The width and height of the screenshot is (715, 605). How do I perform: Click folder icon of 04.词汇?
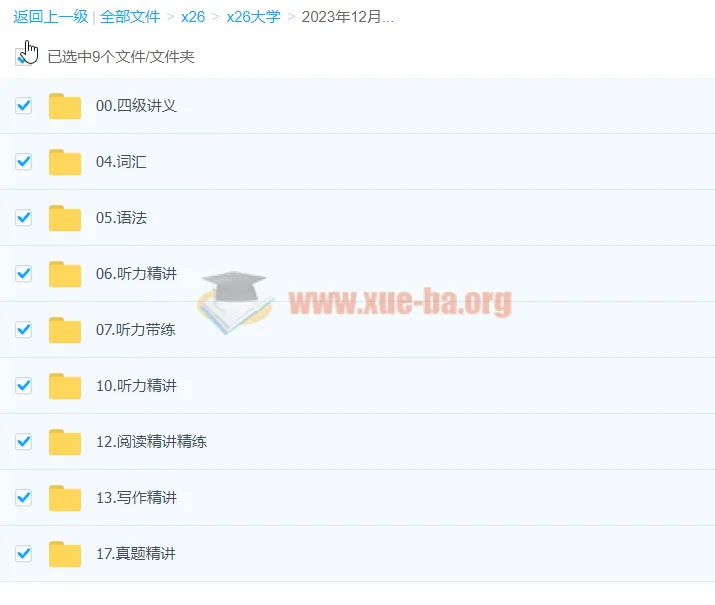point(65,162)
